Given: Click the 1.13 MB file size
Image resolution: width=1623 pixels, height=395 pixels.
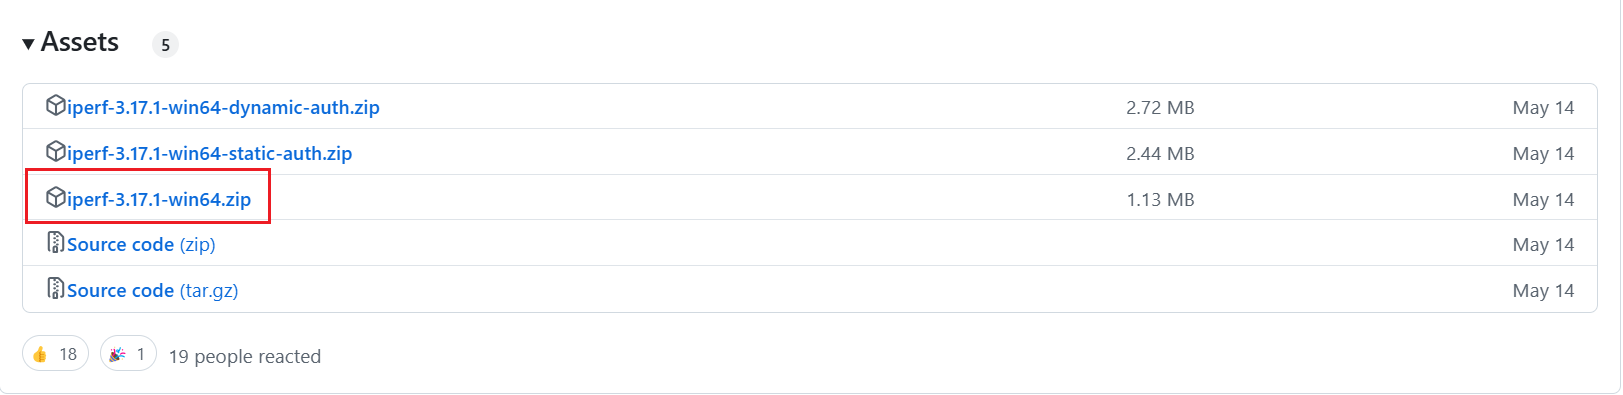Looking at the screenshot, I should [1160, 199].
